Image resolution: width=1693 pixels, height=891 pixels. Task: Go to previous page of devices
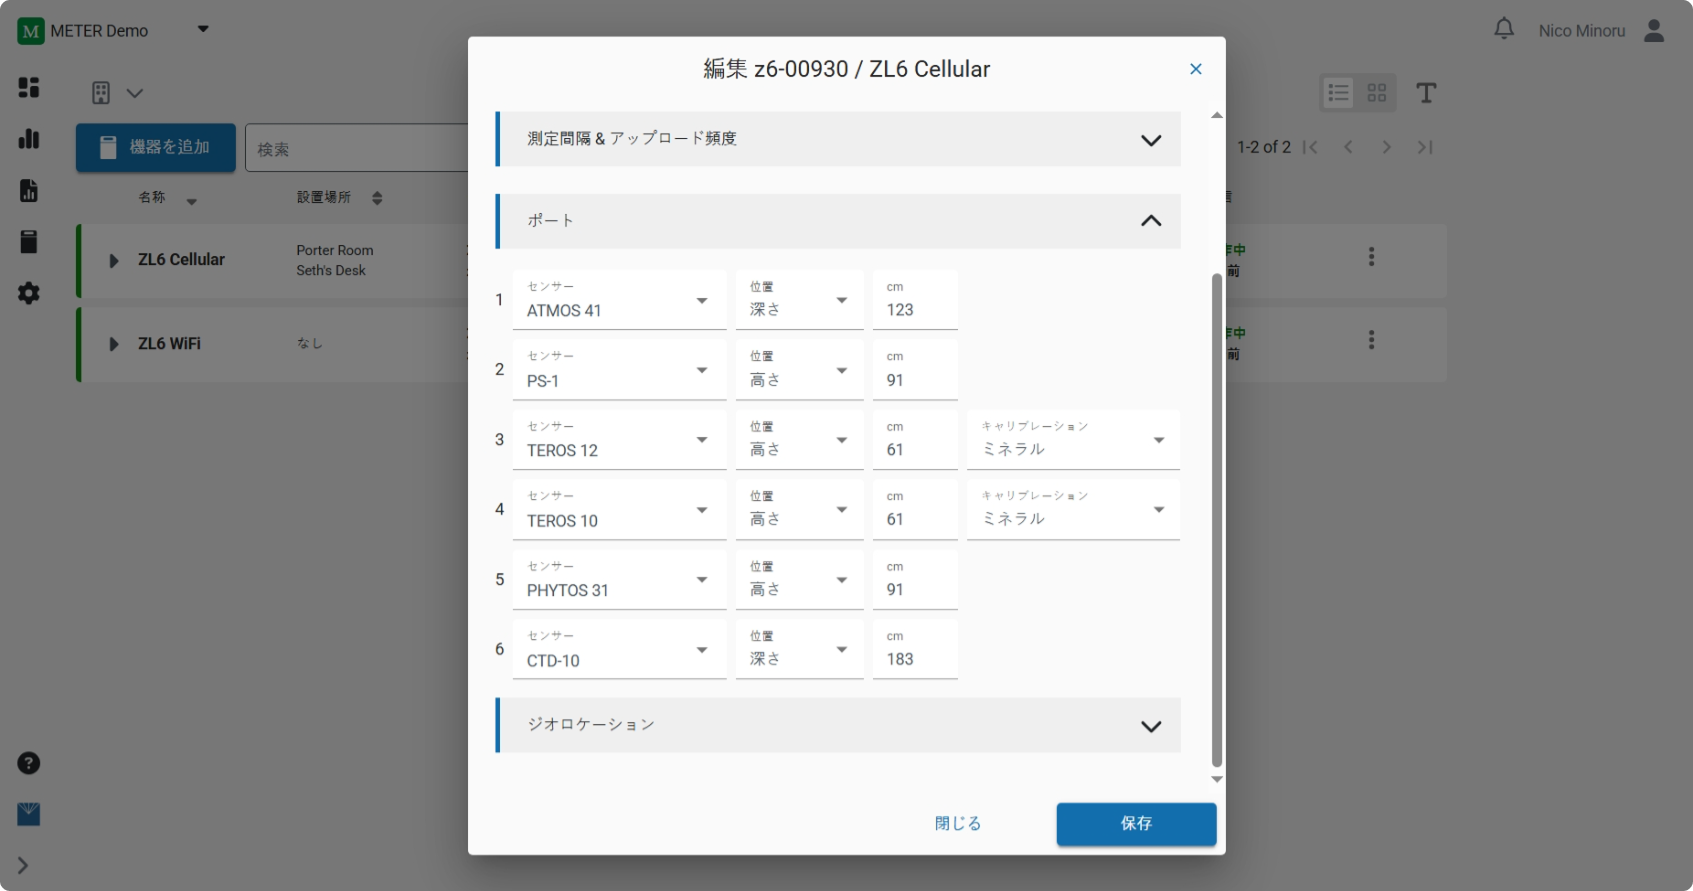(x=1348, y=147)
